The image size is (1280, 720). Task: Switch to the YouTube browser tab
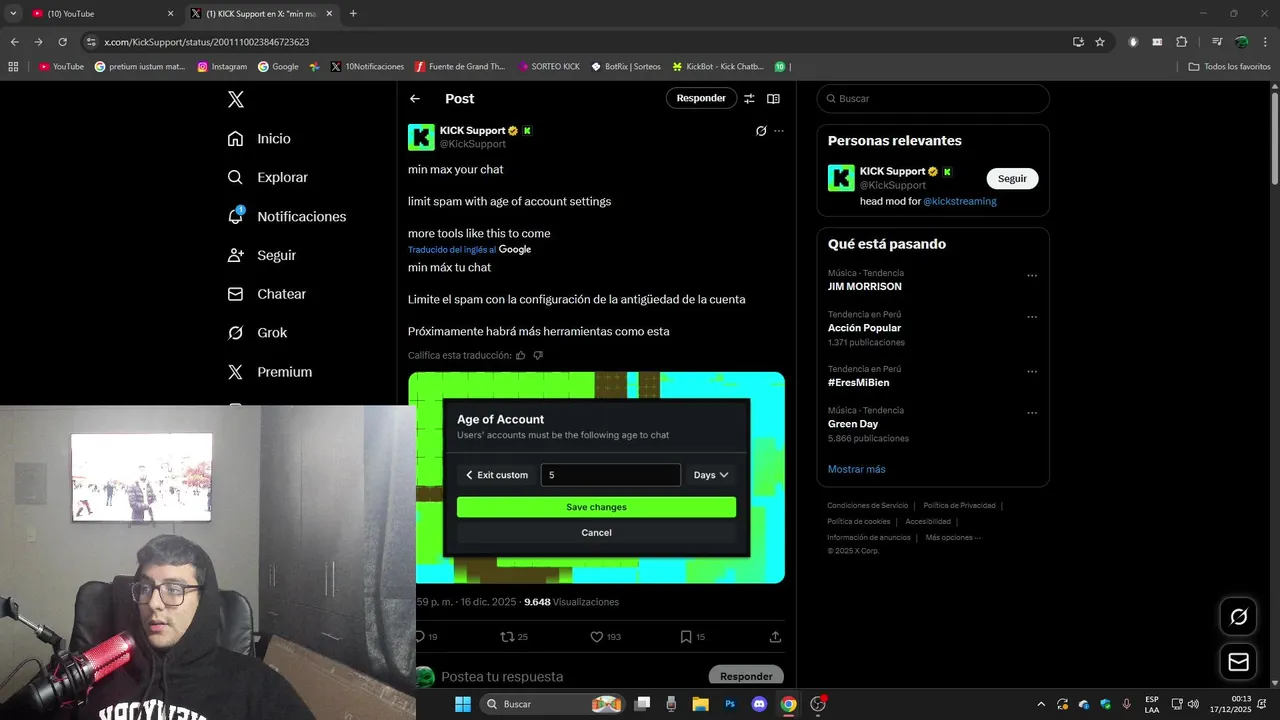pyautogui.click(x=100, y=14)
